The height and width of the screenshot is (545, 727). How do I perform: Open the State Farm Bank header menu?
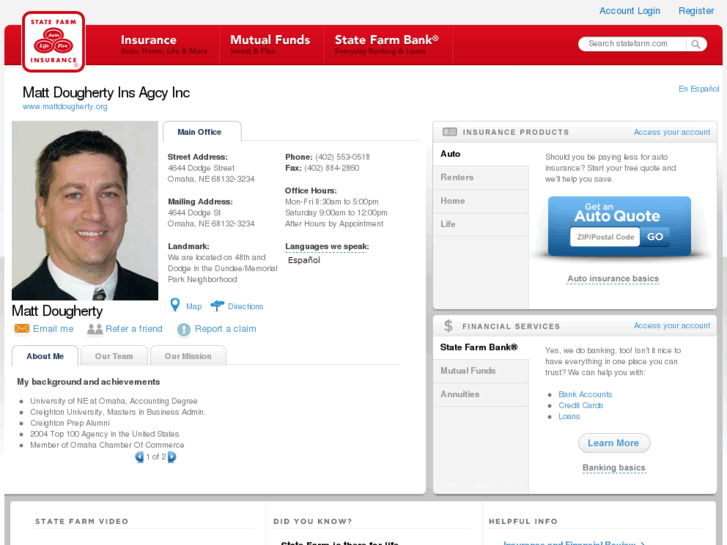coord(387,45)
